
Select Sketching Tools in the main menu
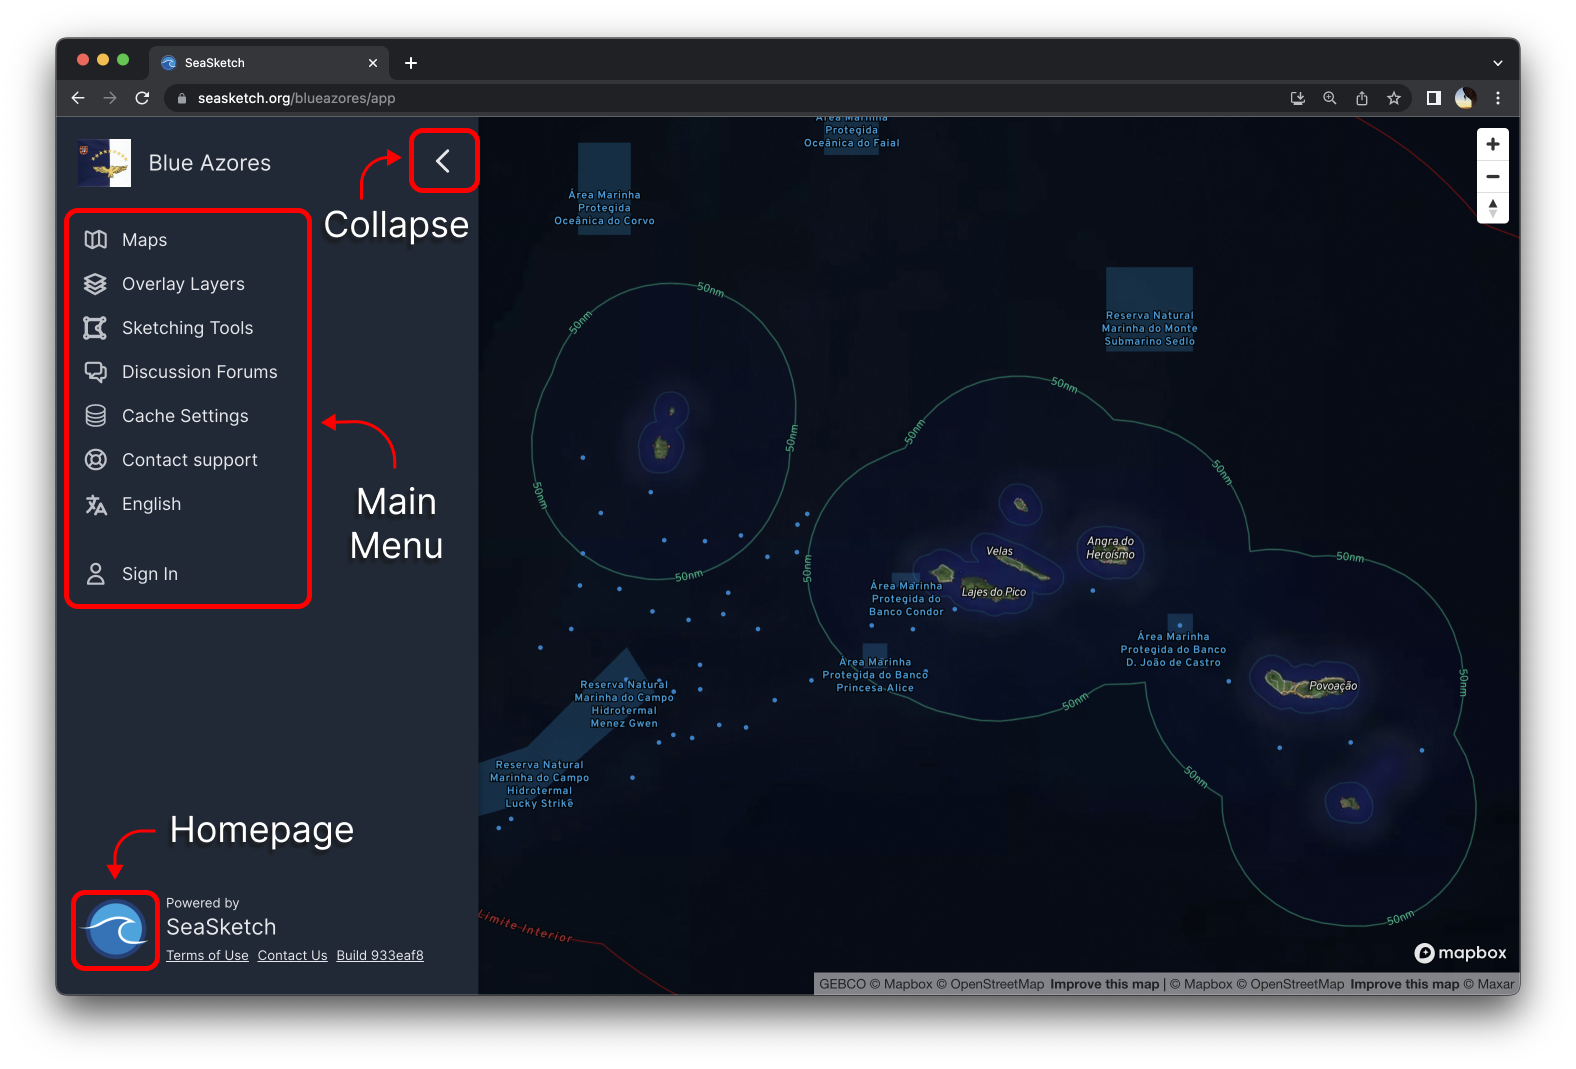pos(187,328)
